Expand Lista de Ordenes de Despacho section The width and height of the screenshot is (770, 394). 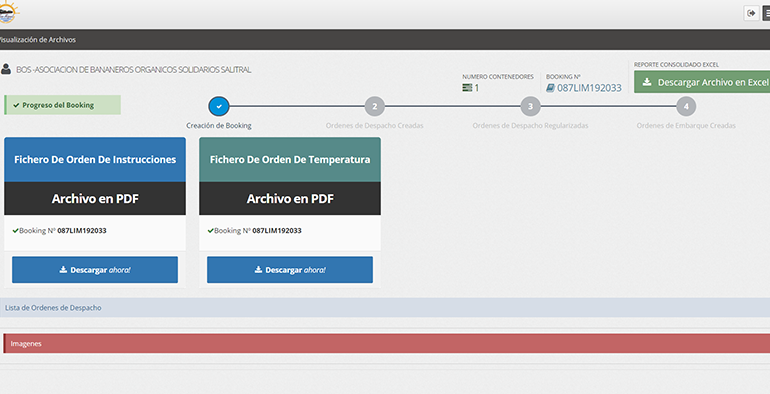point(385,308)
